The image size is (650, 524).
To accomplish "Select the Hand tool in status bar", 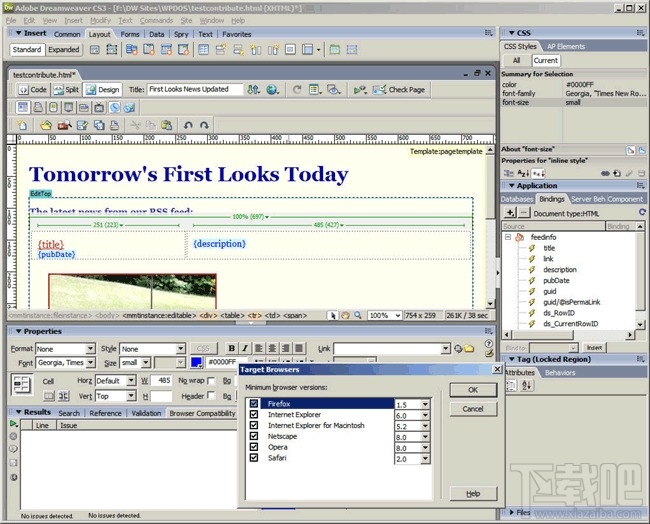I will (x=345, y=315).
